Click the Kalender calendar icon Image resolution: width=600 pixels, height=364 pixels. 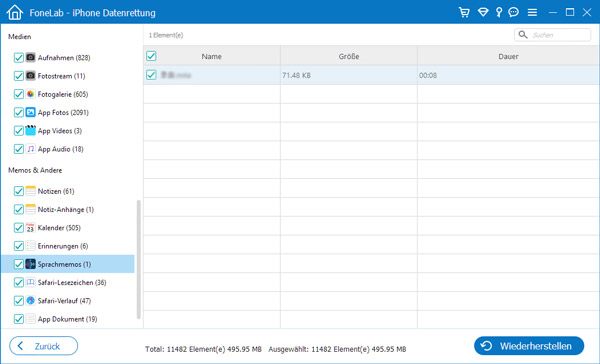click(x=31, y=228)
